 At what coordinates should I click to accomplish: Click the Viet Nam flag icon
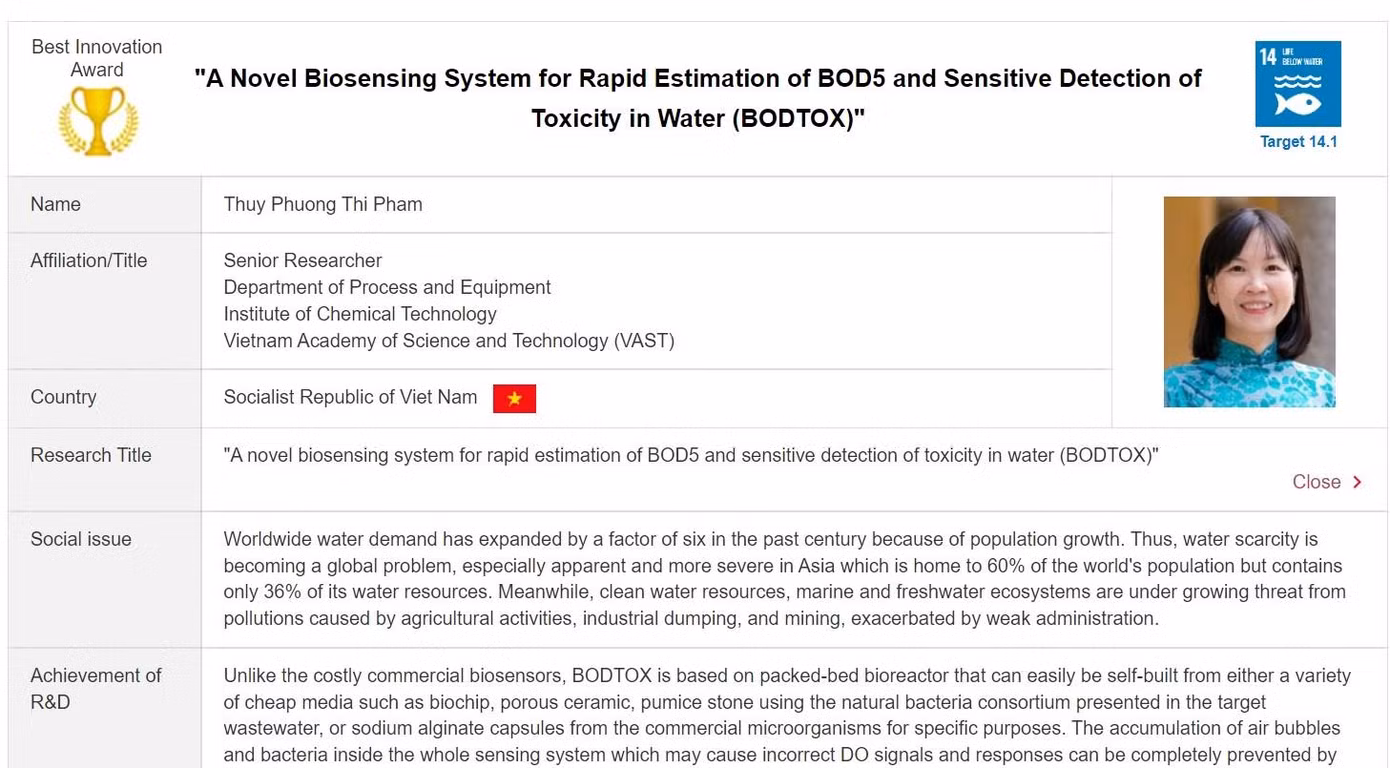pyautogui.click(x=514, y=398)
